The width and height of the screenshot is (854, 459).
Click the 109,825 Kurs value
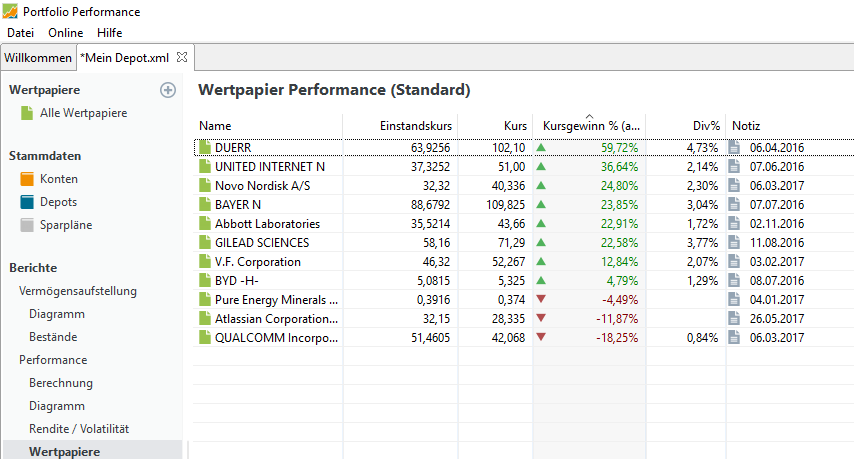point(505,205)
